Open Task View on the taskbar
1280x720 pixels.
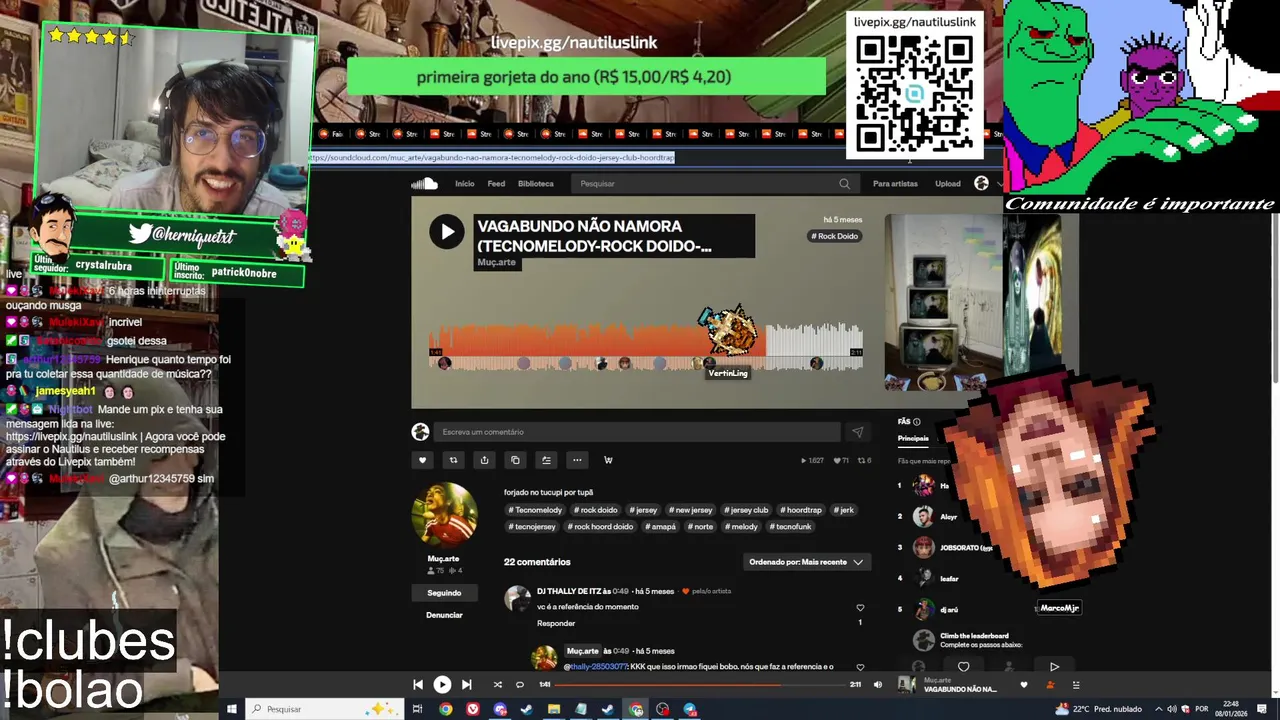tap(417, 709)
